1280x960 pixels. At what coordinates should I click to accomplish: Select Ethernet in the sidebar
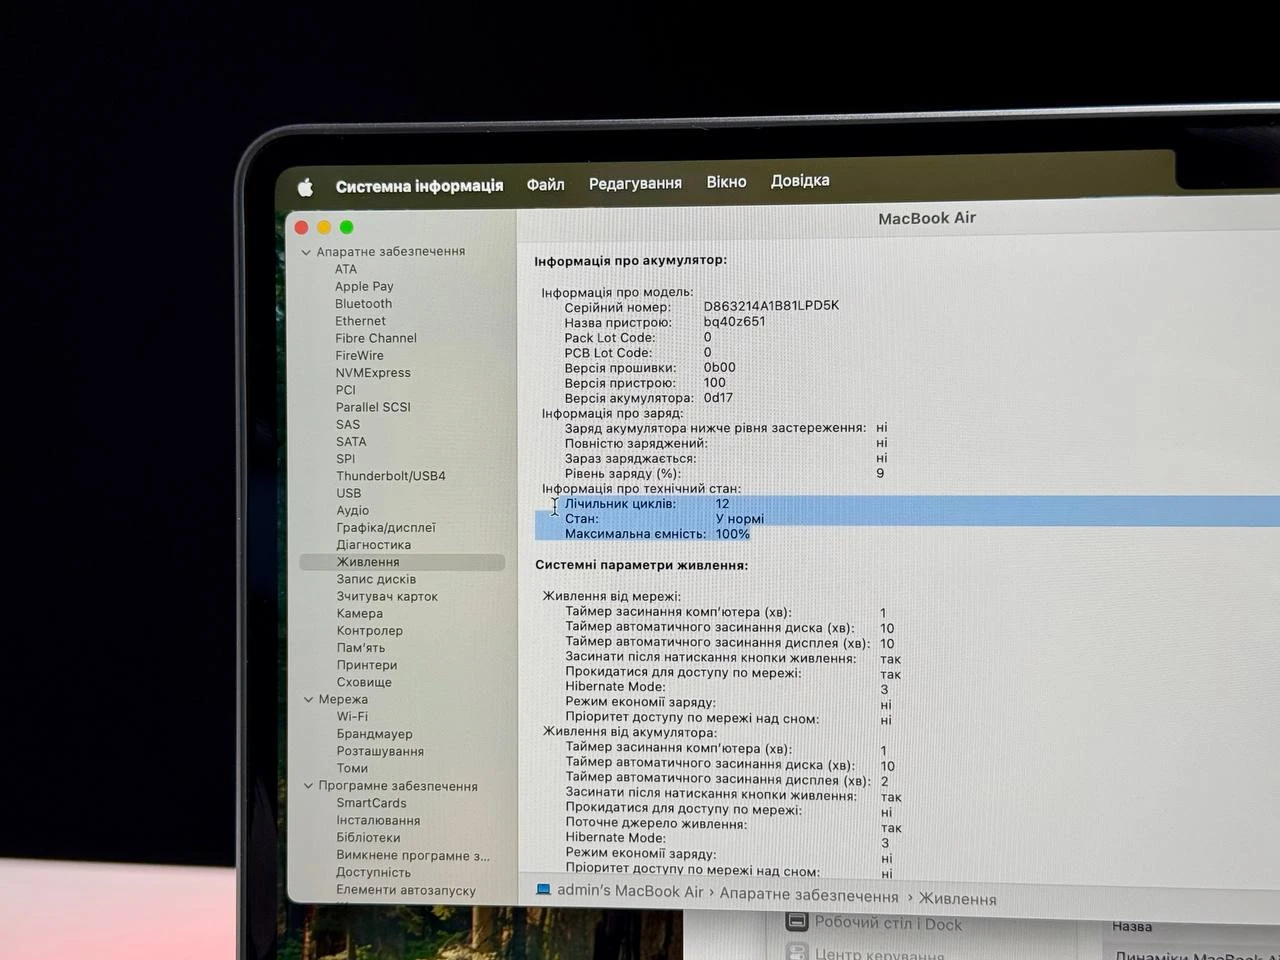360,321
